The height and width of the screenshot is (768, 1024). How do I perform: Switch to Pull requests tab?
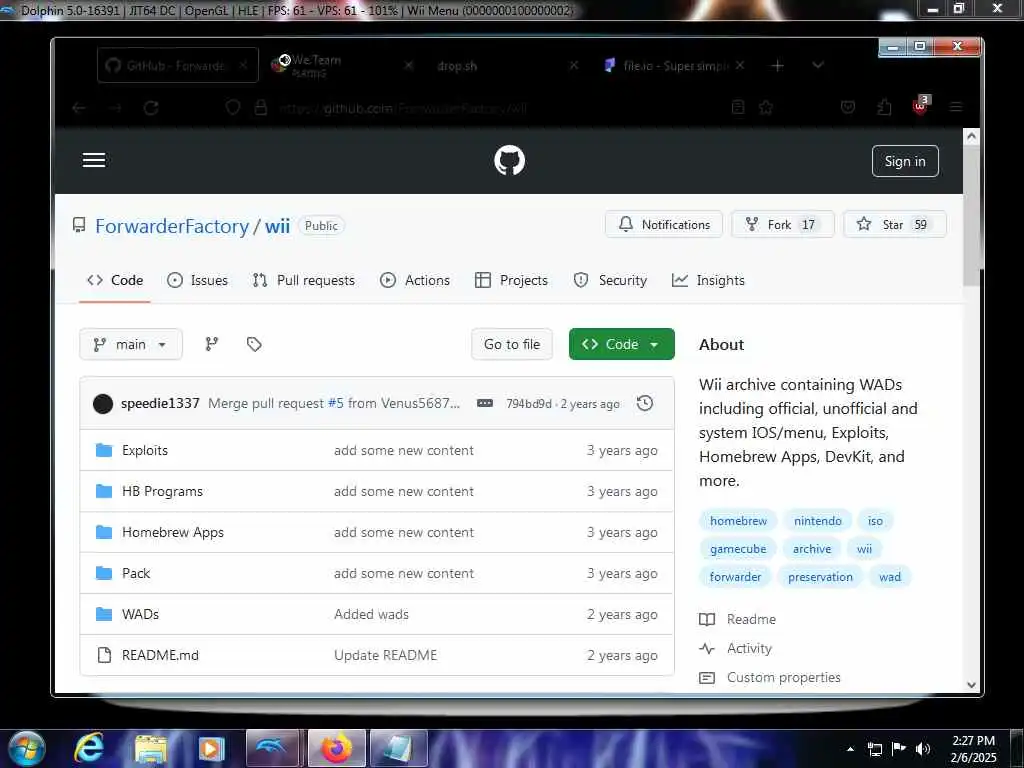(x=304, y=280)
